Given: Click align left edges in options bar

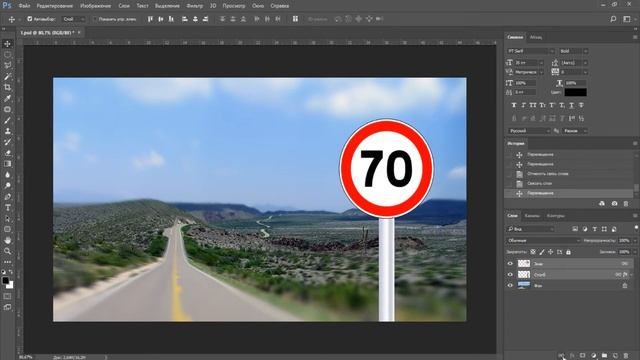Looking at the screenshot, I should click(184, 19).
